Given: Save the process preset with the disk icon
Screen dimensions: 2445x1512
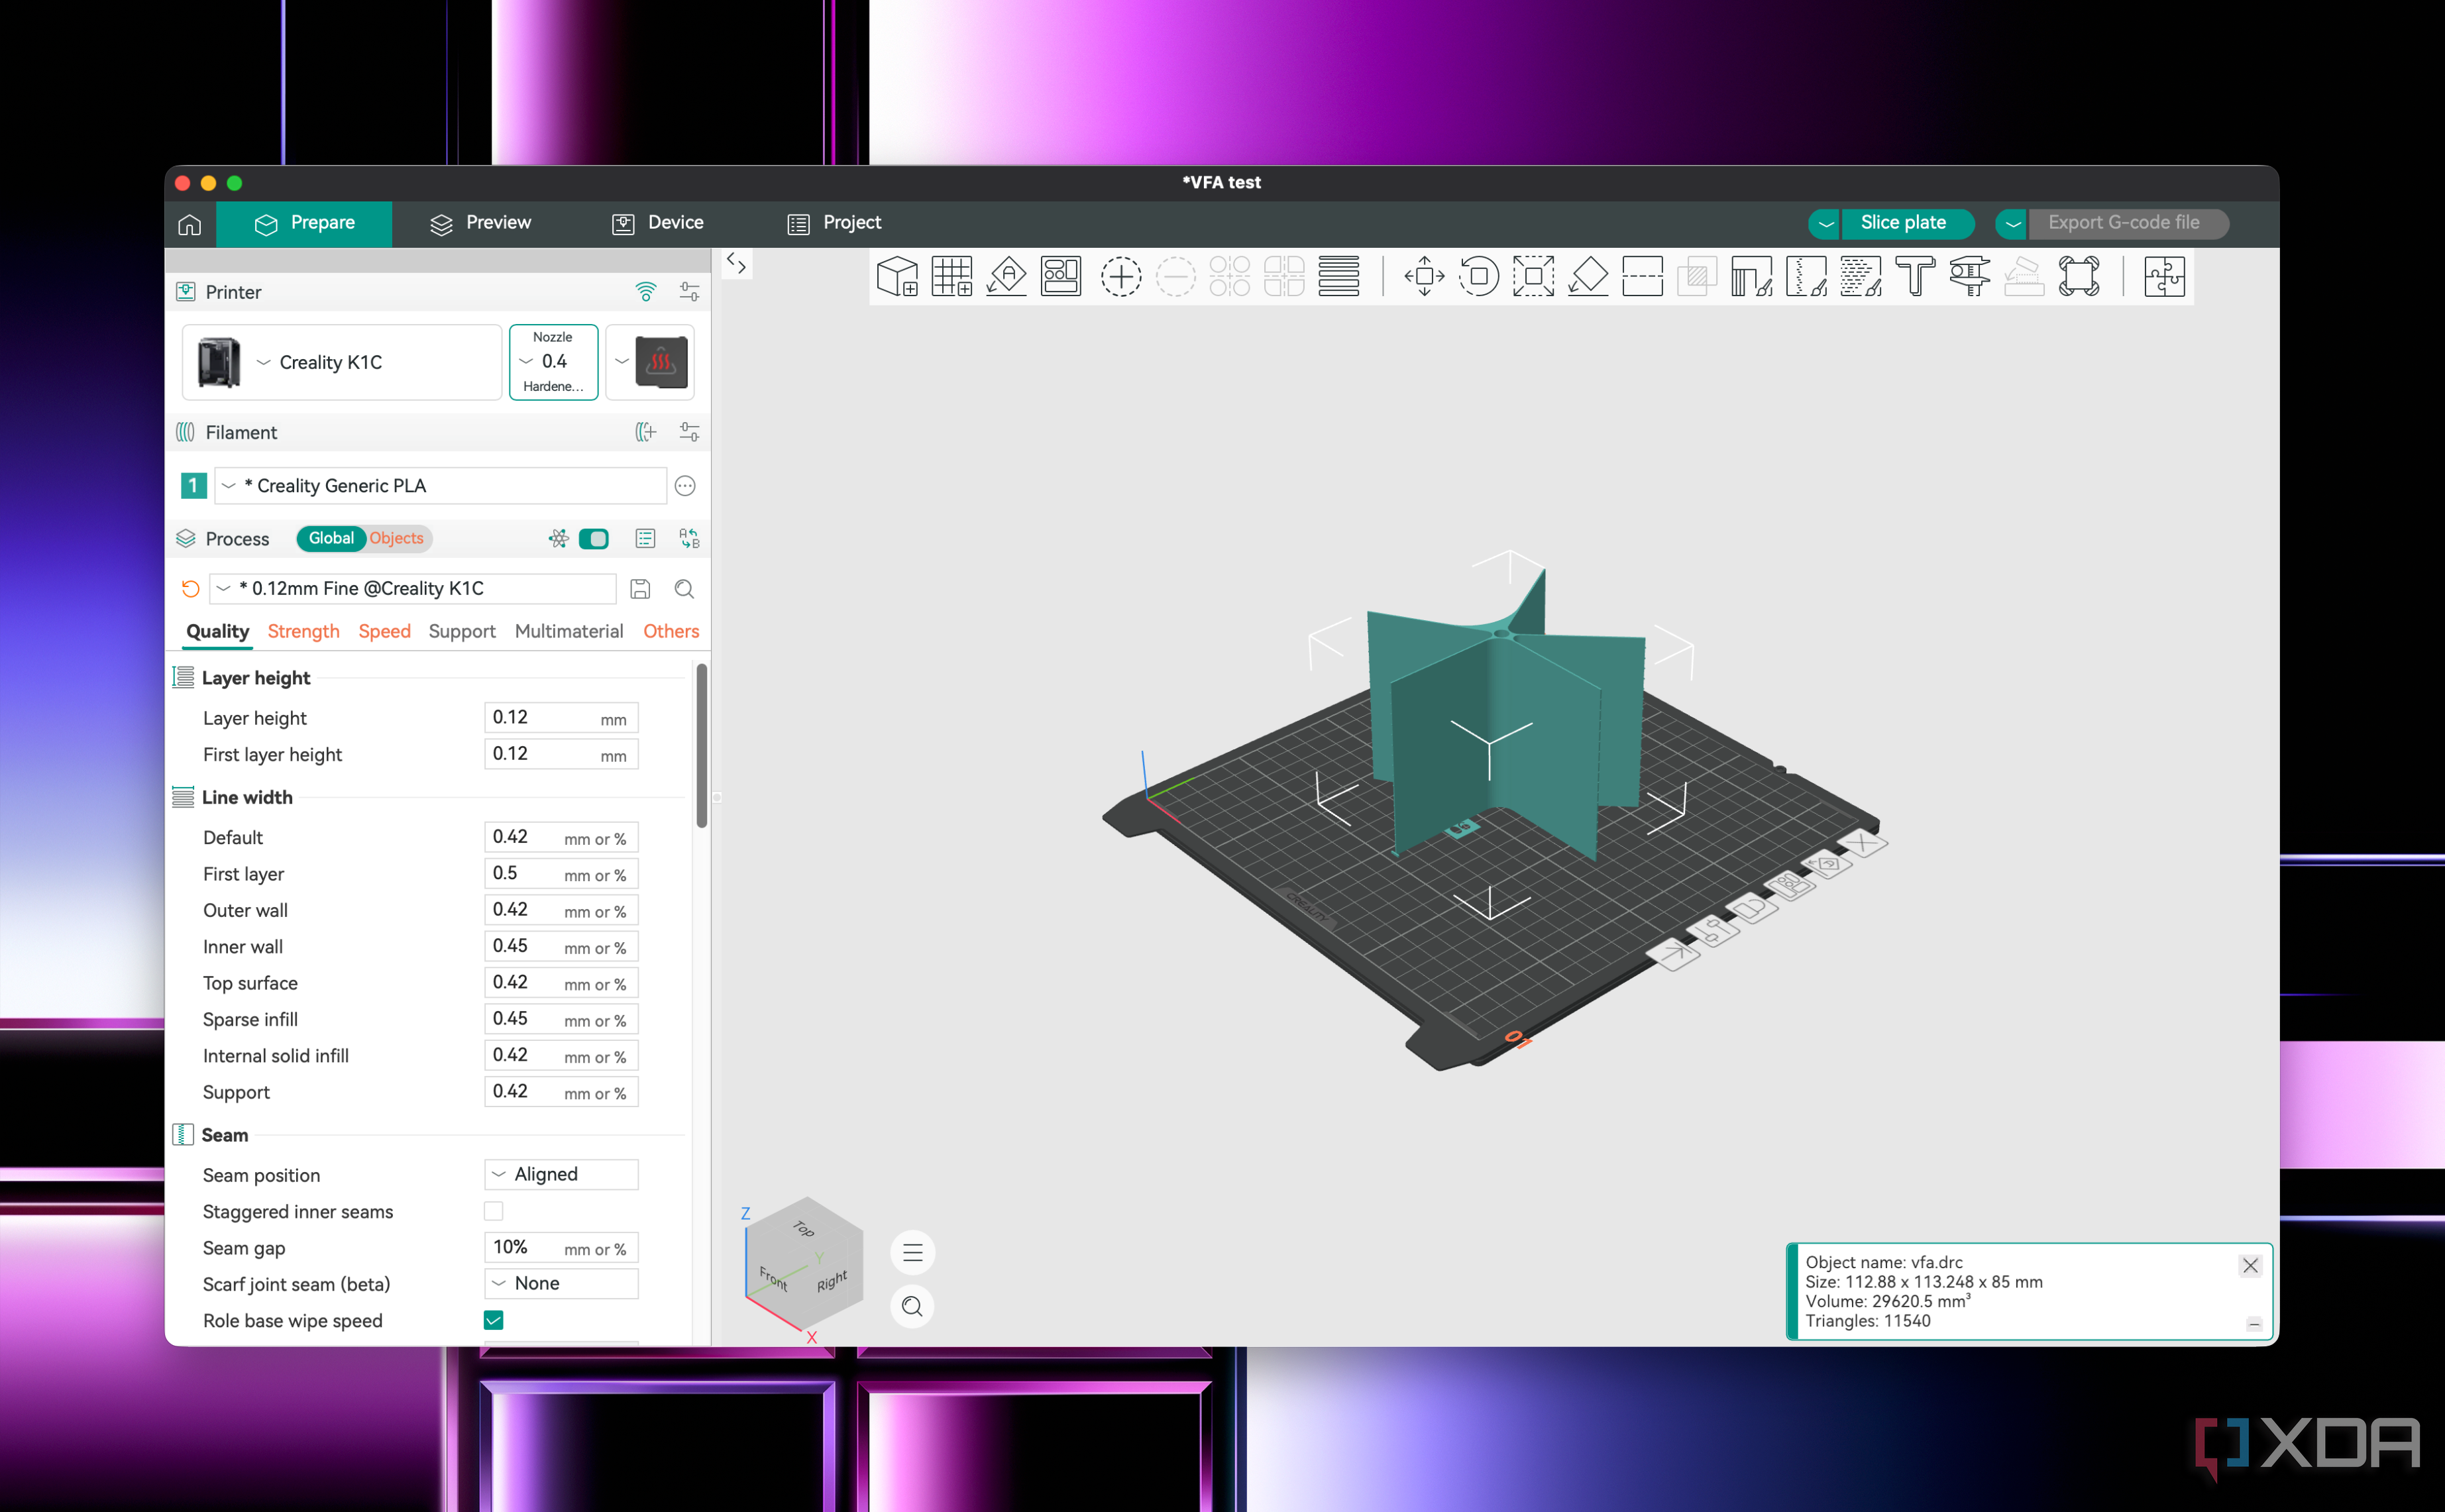Looking at the screenshot, I should pos(640,589).
